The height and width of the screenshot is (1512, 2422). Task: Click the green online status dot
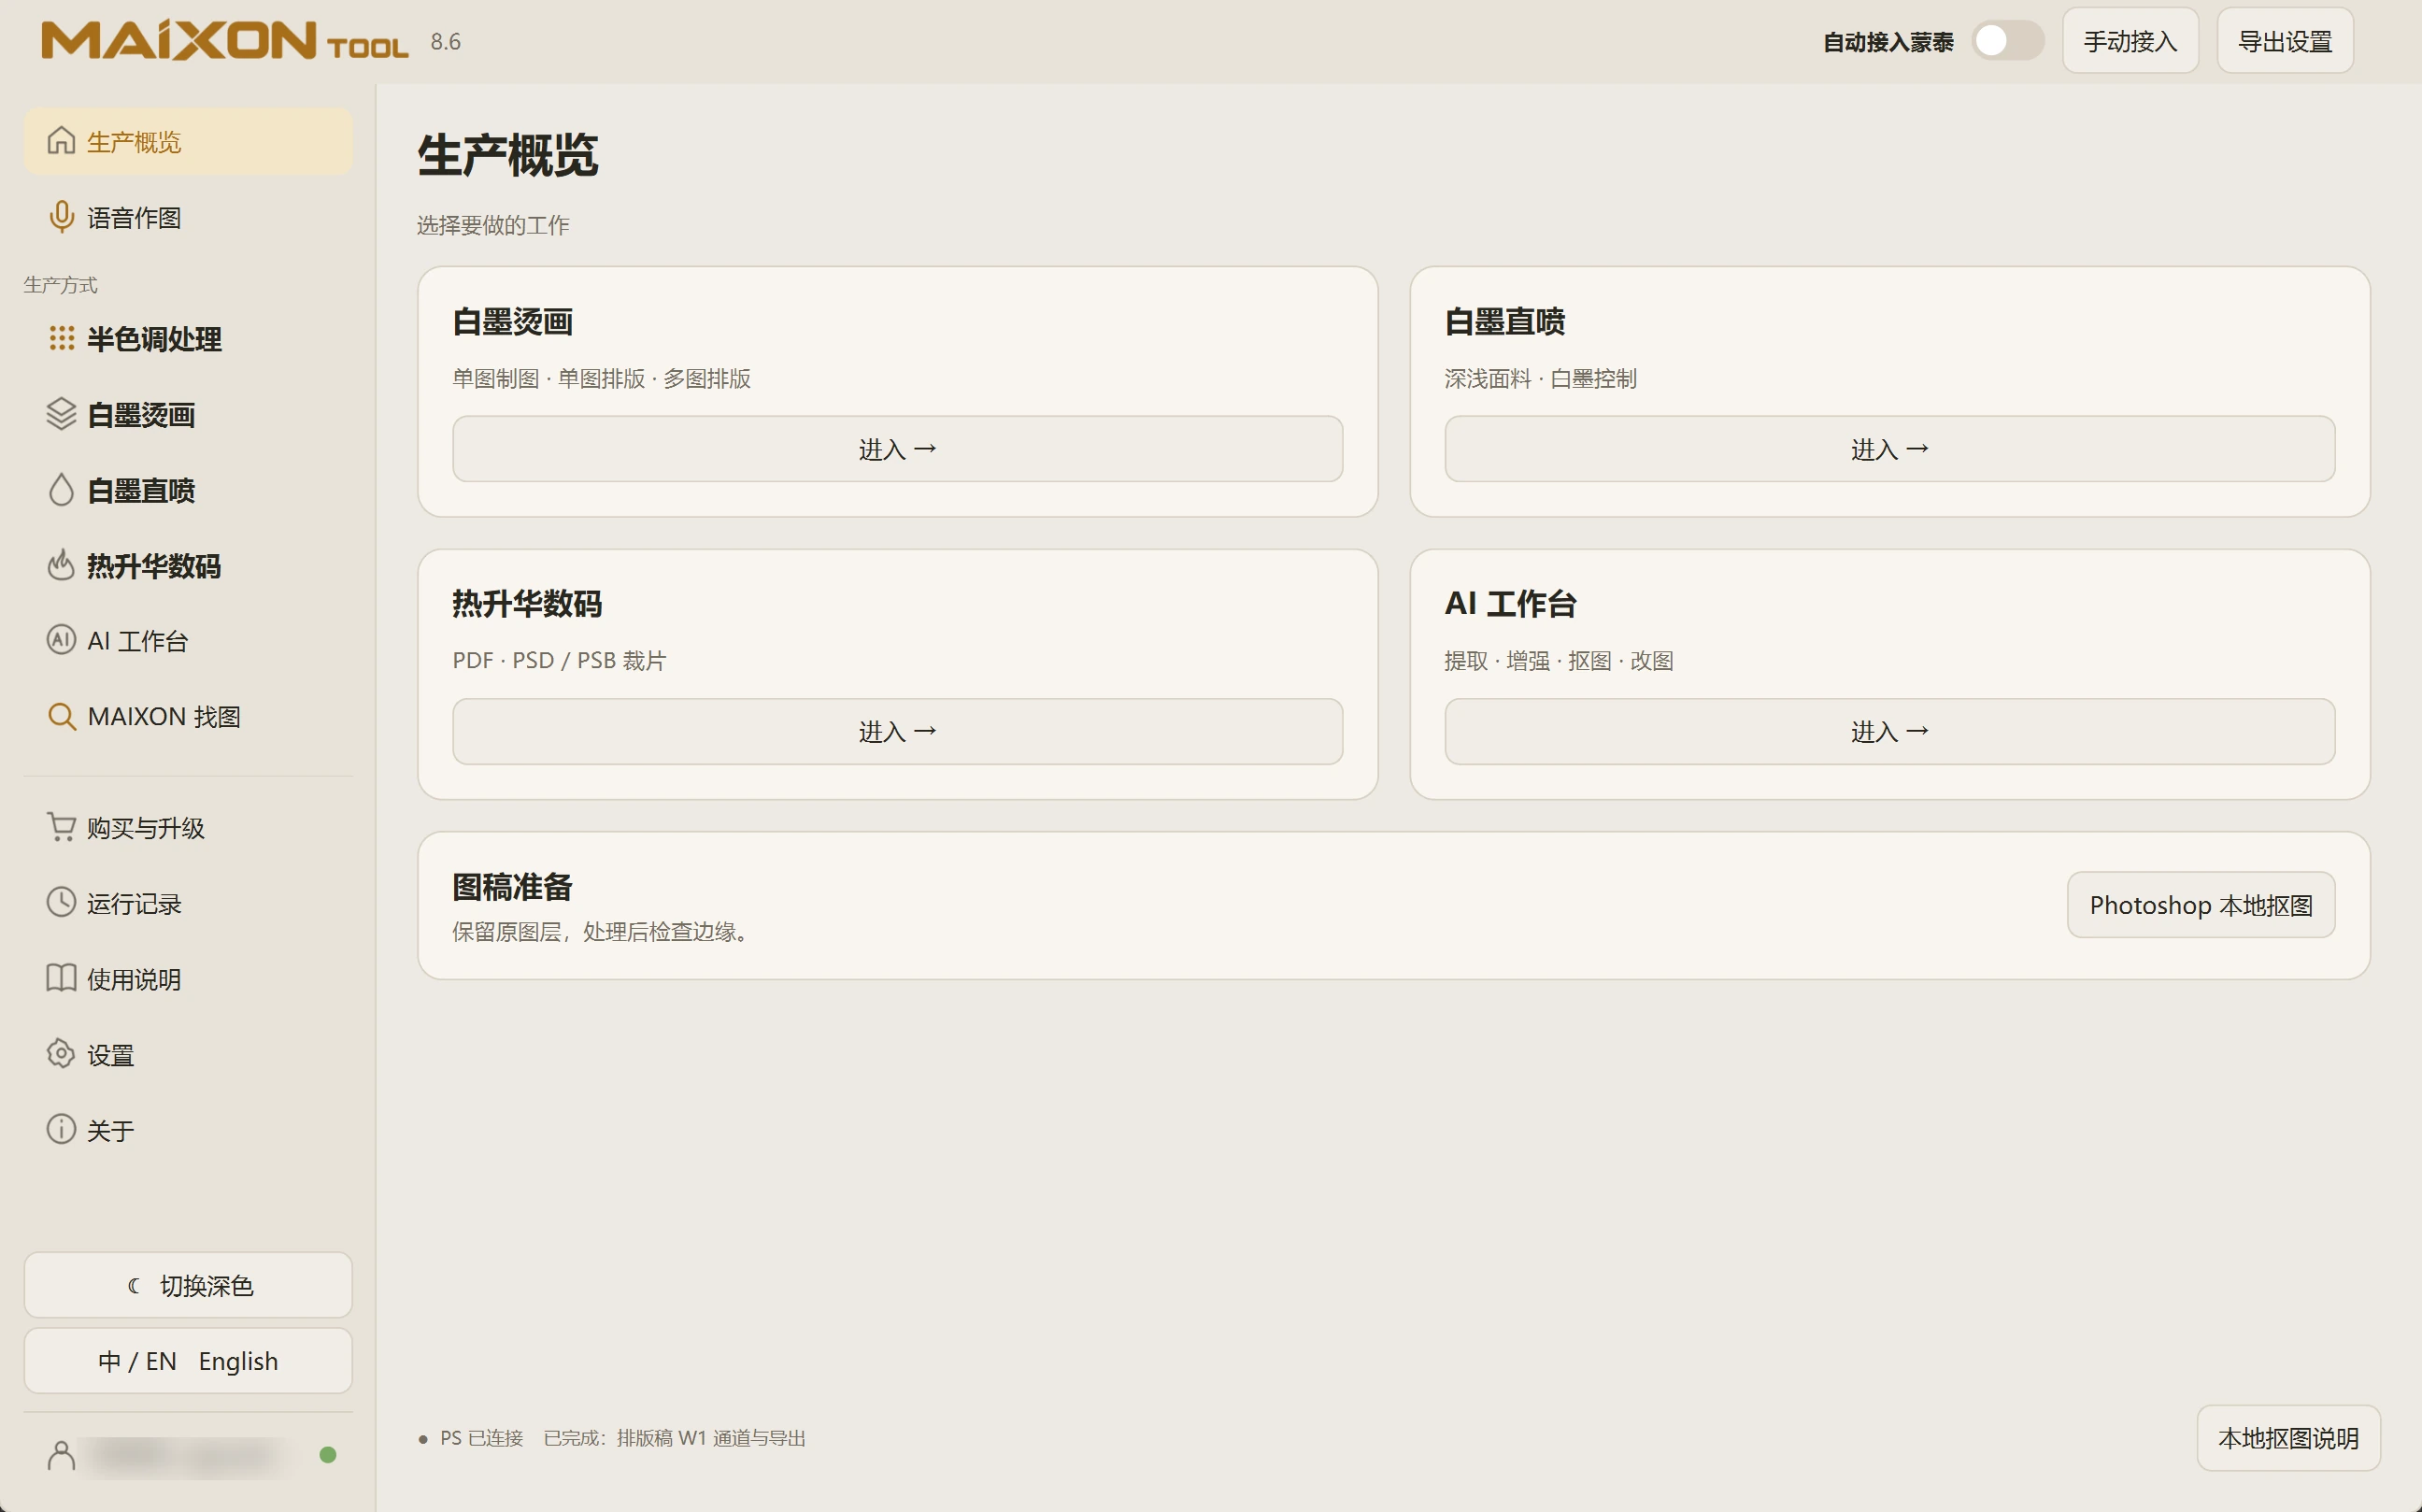(327, 1455)
